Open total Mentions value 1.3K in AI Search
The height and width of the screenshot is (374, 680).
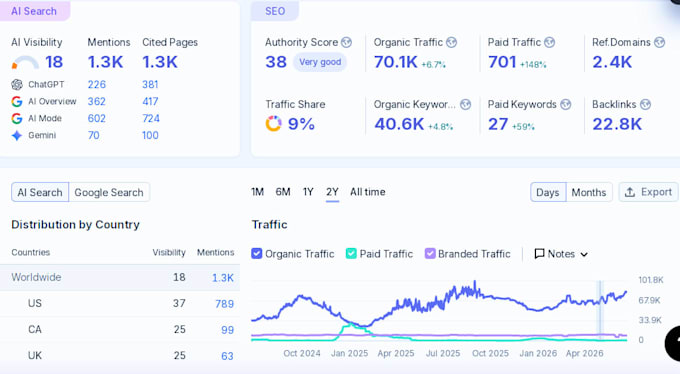point(105,62)
